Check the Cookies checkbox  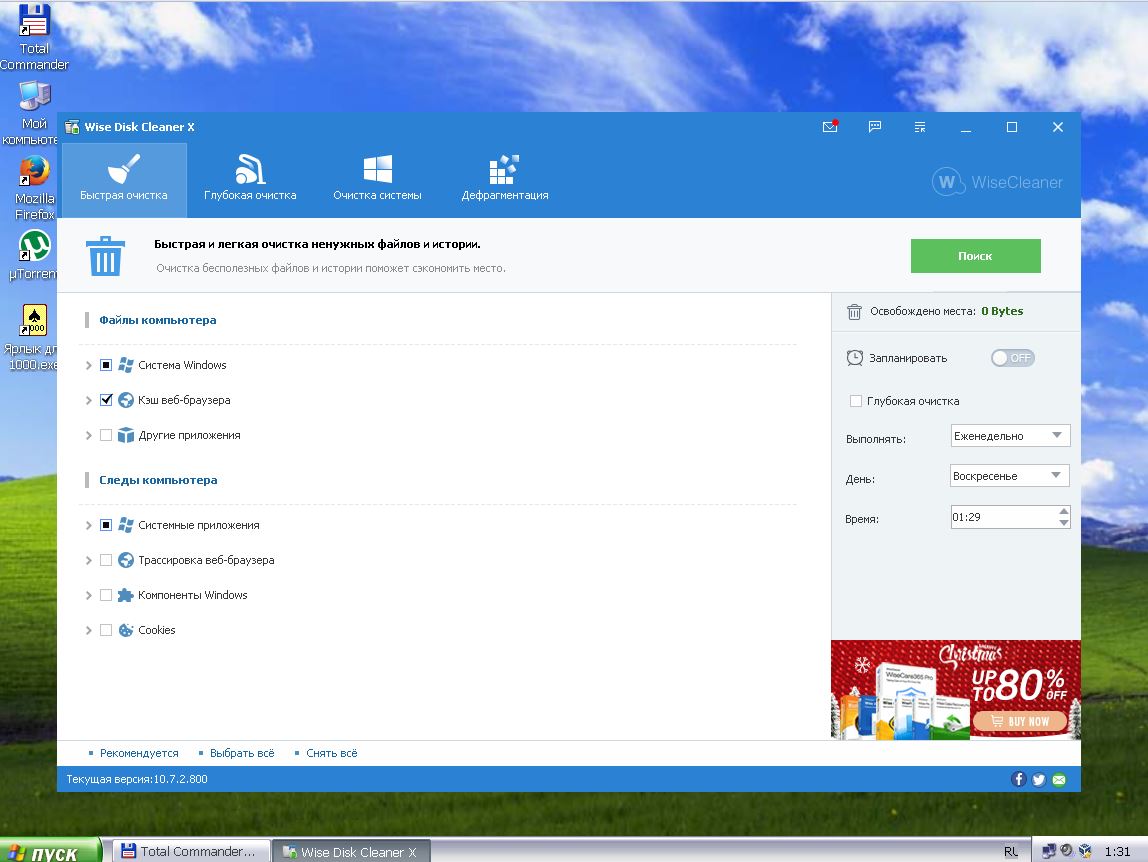pyautogui.click(x=106, y=630)
